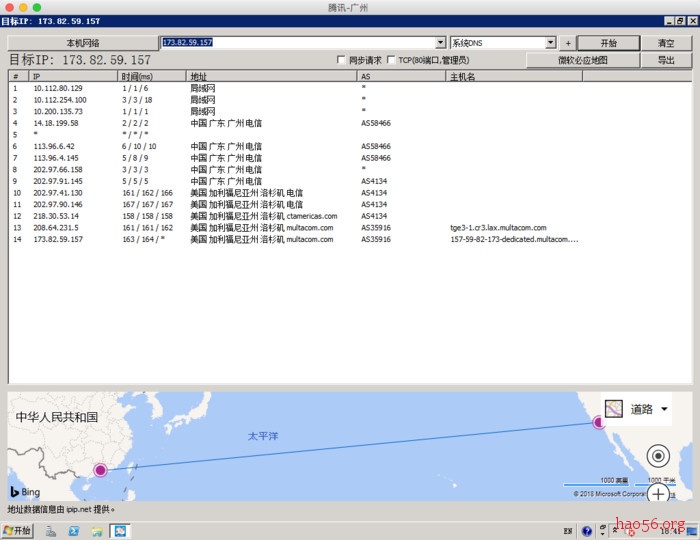Select hop row 202.97.91.145
The image size is (700, 540).
350,181
